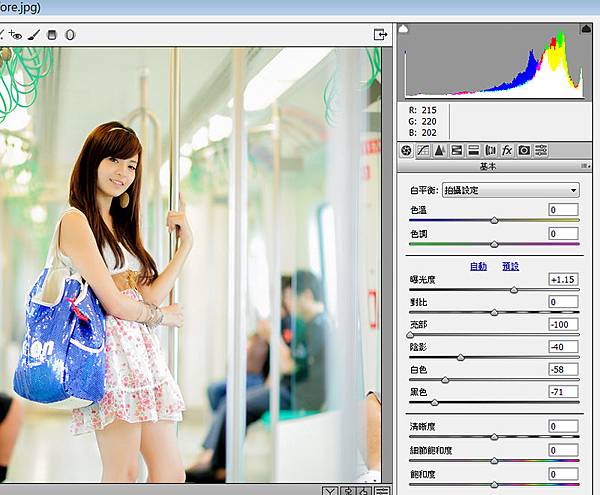Click the 對比 contrast value field

[563, 302]
